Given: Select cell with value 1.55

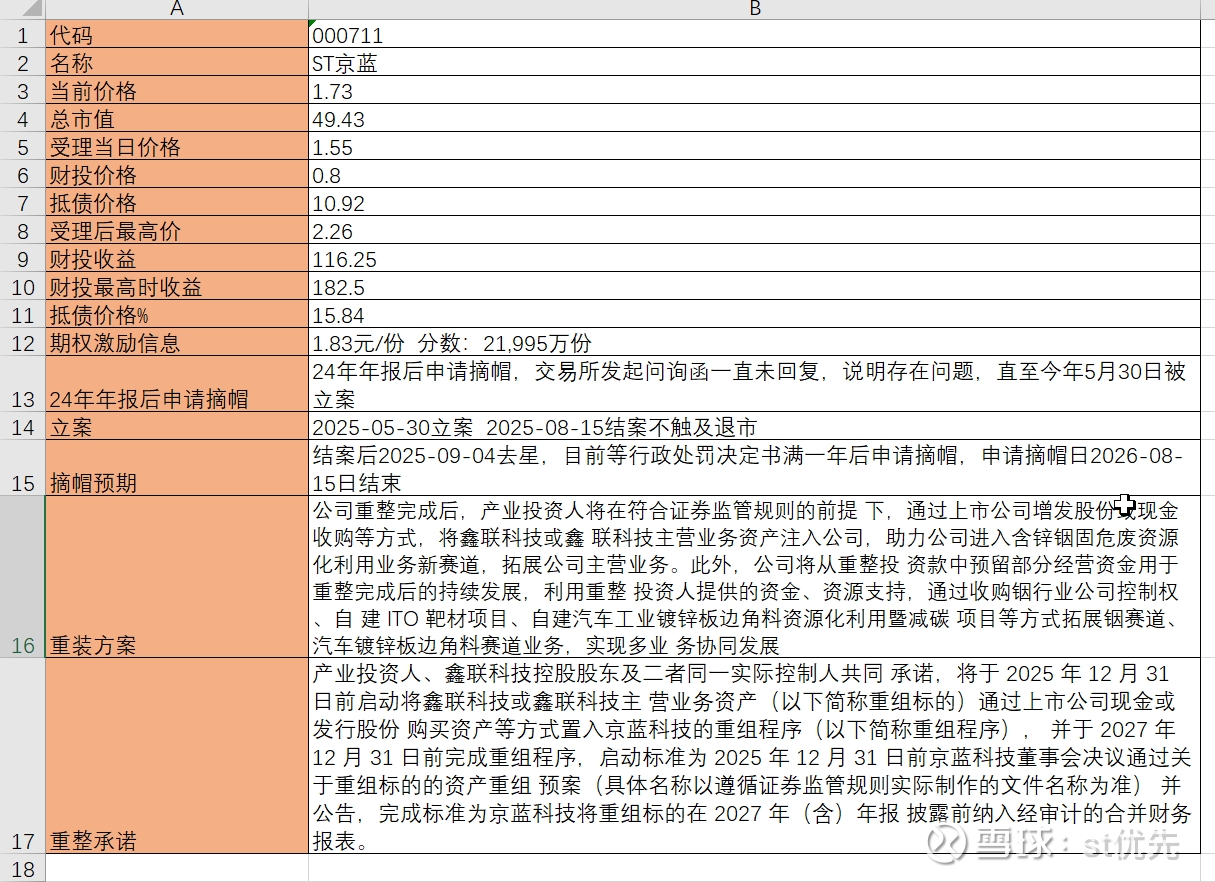Looking at the screenshot, I should (x=755, y=146).
